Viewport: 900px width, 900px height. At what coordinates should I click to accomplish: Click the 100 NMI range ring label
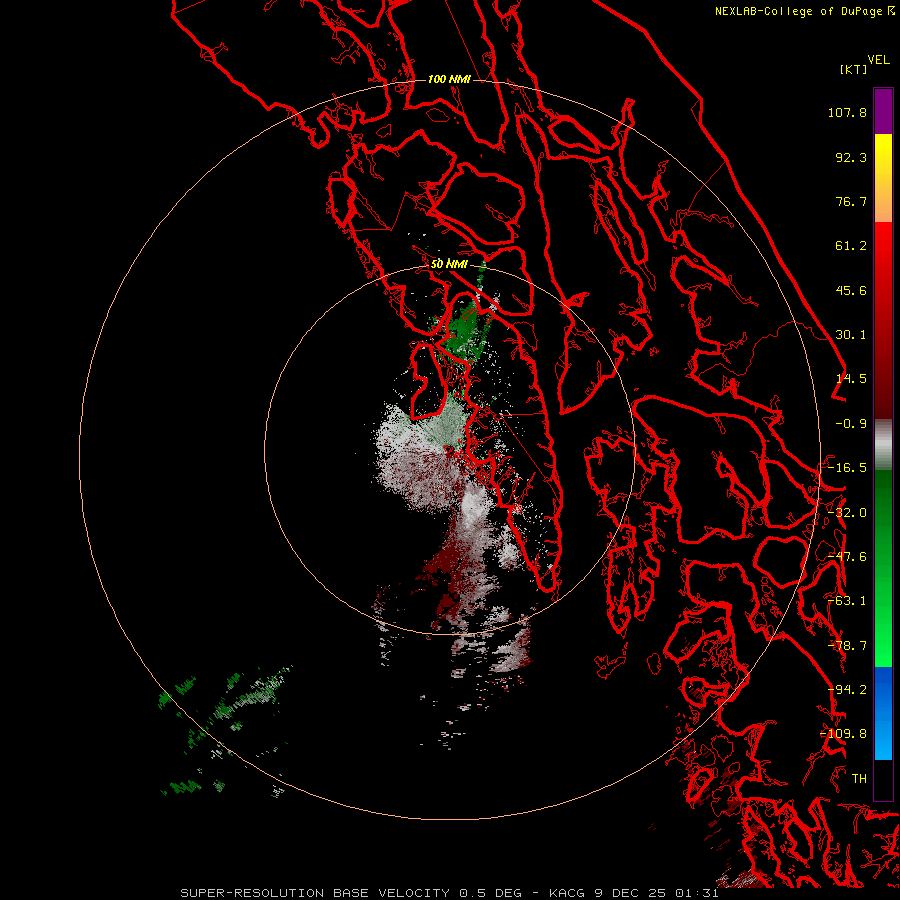[x=449, y=79]
